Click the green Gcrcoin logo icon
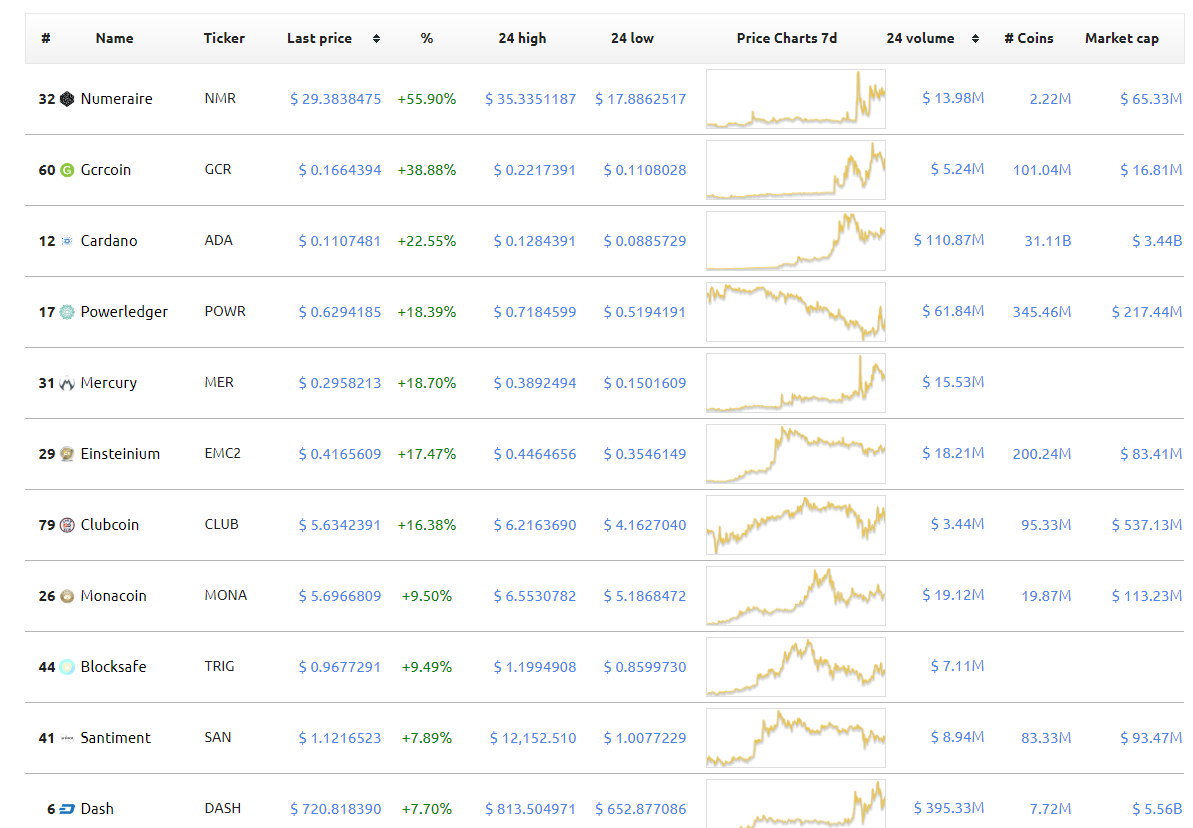Viewport: 1193px width, 828px height. (x=67, y=170)
